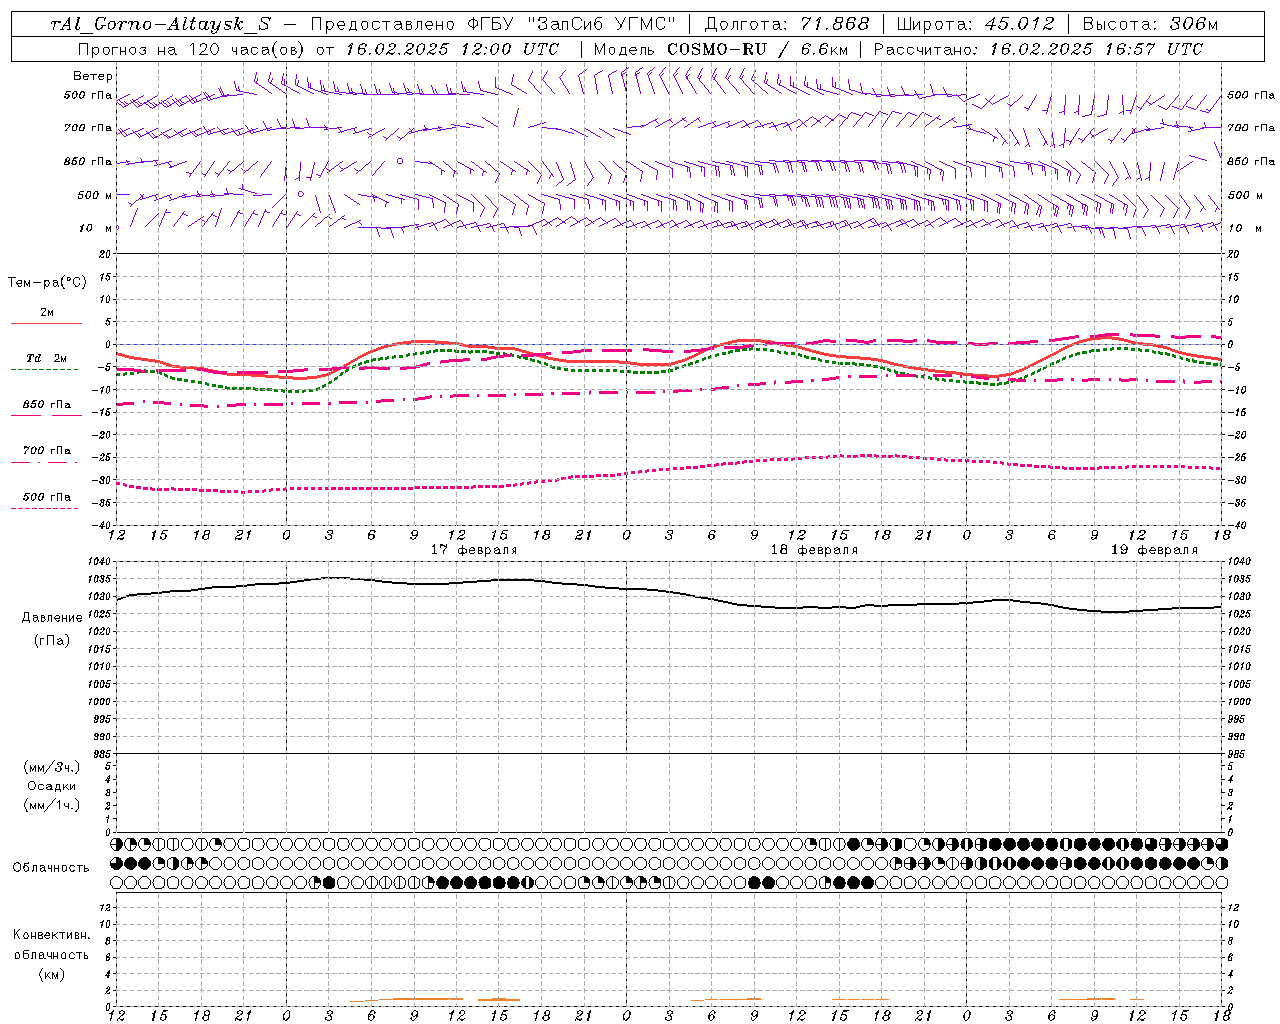Select forecast start 16.02.2025 12:00 UTC

(452, 49)
